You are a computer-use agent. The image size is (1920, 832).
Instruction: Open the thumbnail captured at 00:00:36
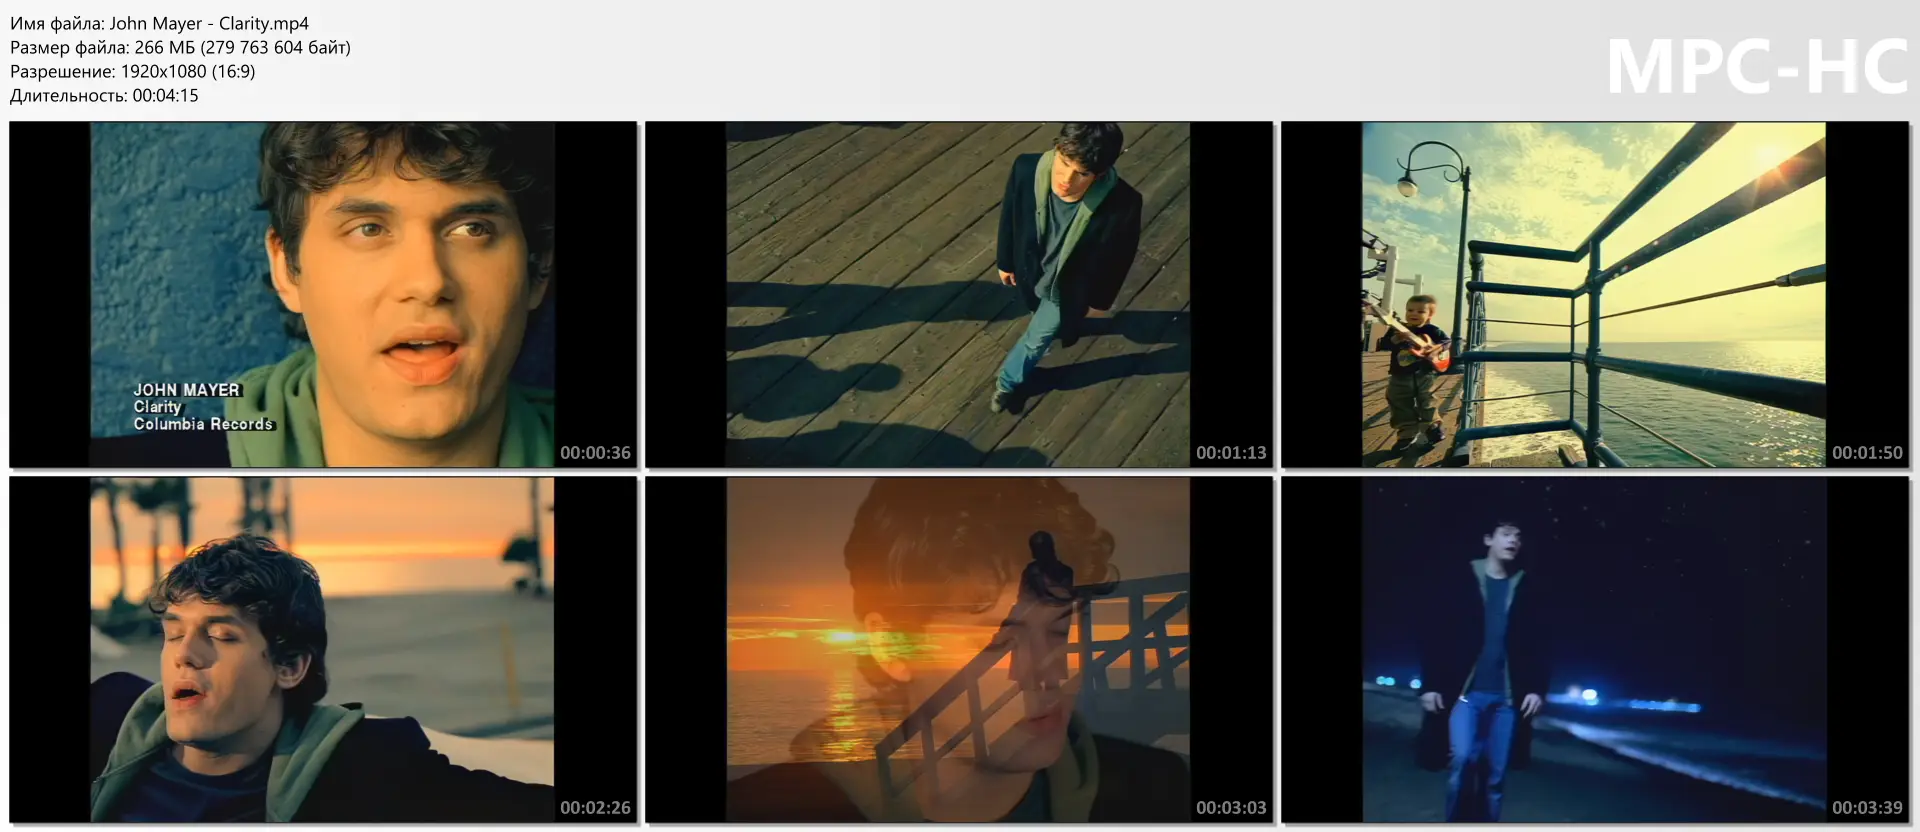tap(323, 295)
